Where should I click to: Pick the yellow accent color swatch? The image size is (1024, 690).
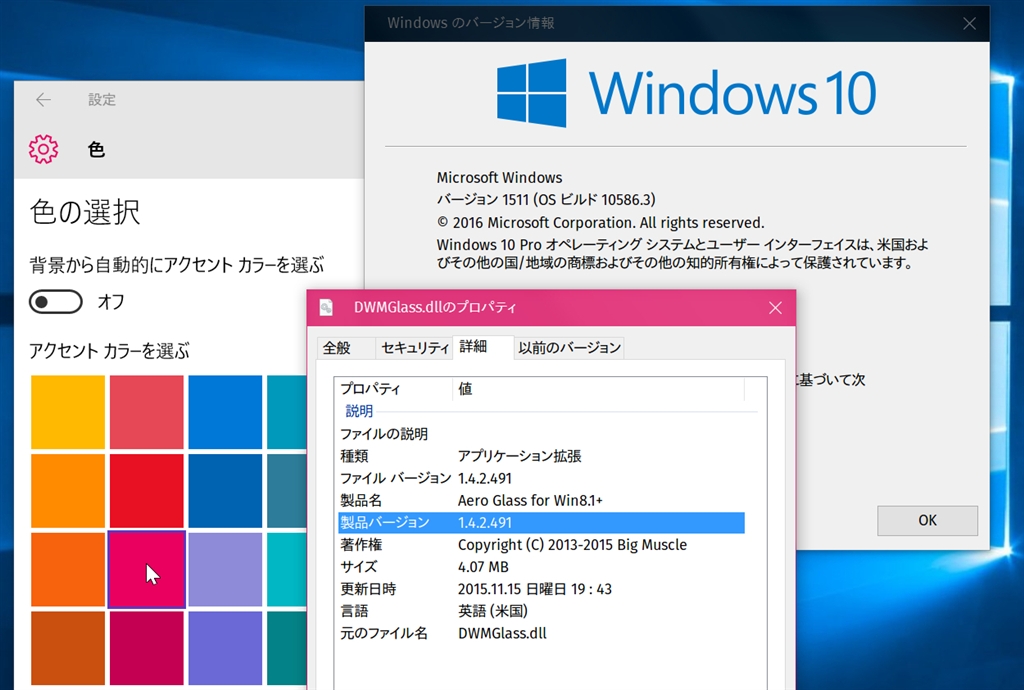click(68, 412)
